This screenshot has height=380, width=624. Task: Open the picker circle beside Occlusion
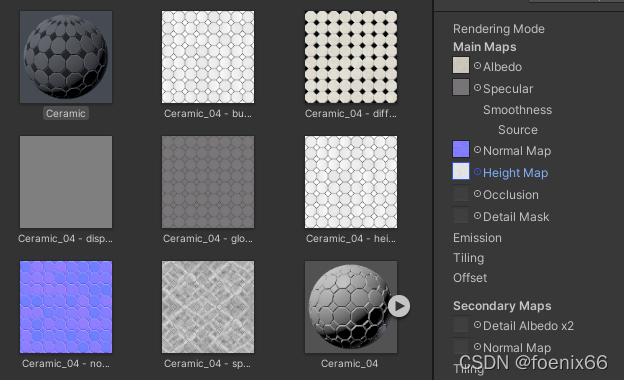(478, 194)
